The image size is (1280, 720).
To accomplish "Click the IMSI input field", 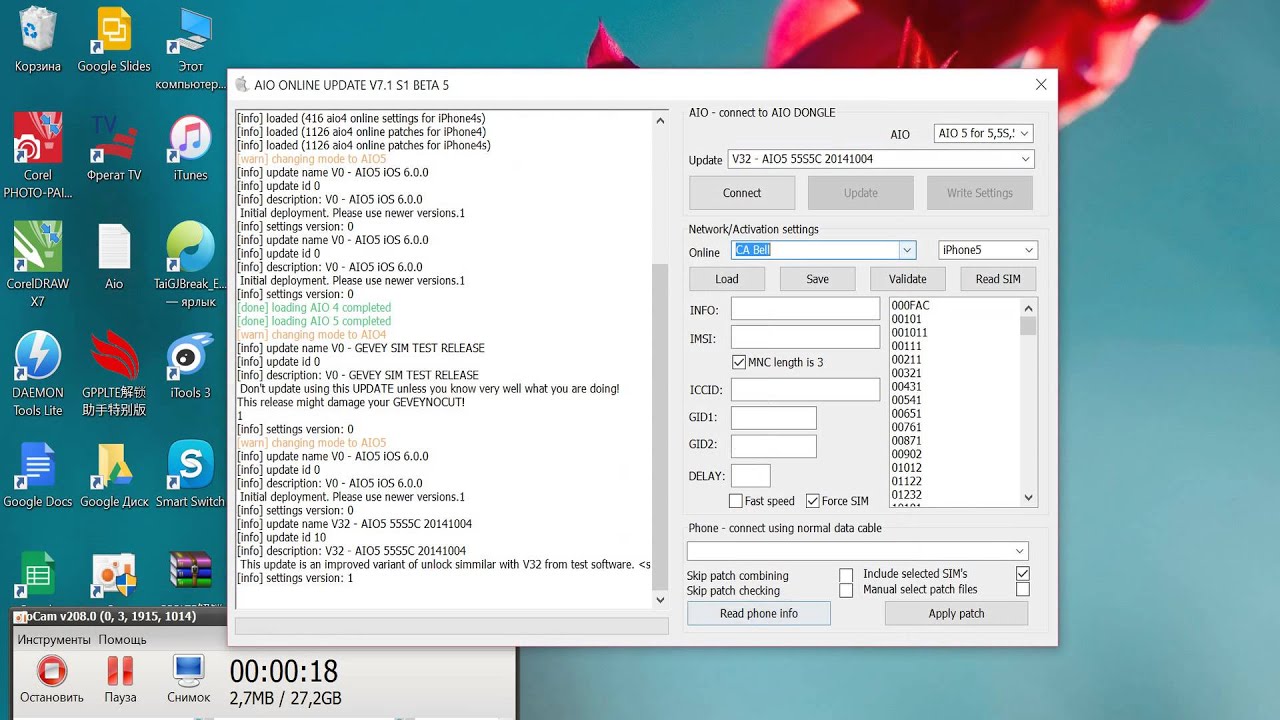I will coord(805,337).
